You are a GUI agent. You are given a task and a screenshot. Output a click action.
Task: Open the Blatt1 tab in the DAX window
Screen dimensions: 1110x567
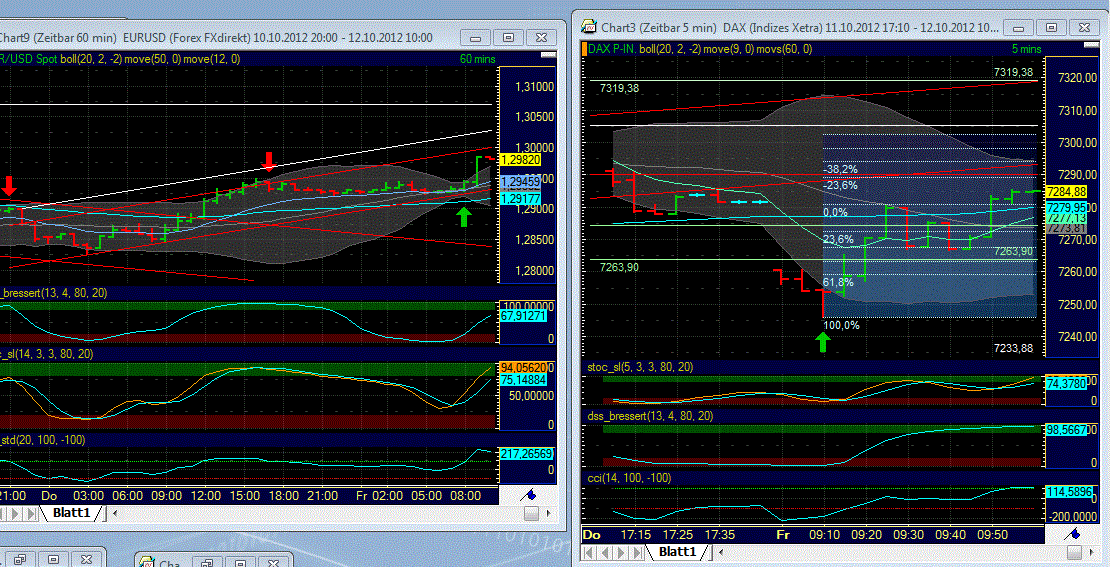click(x=677, y=551)
